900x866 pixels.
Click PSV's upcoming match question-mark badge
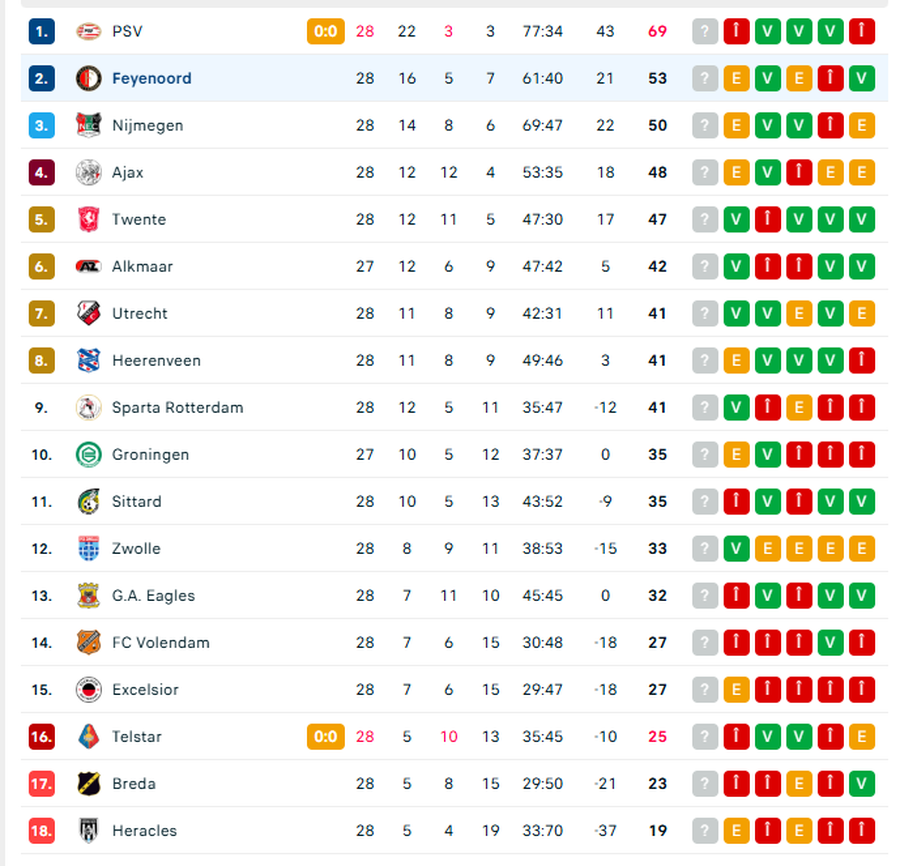coord(705,31)
